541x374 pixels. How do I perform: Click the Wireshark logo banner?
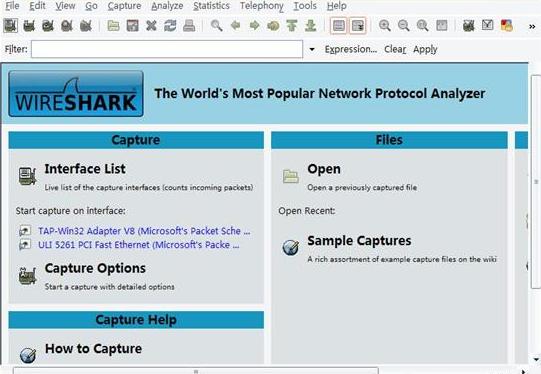tap(76, 94)
